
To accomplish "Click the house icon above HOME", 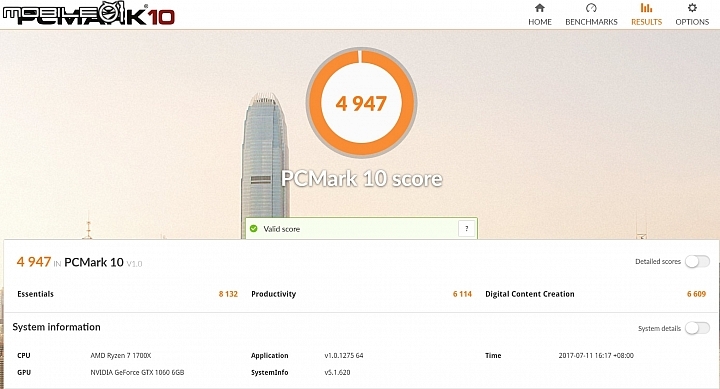I will click(540, 8).
